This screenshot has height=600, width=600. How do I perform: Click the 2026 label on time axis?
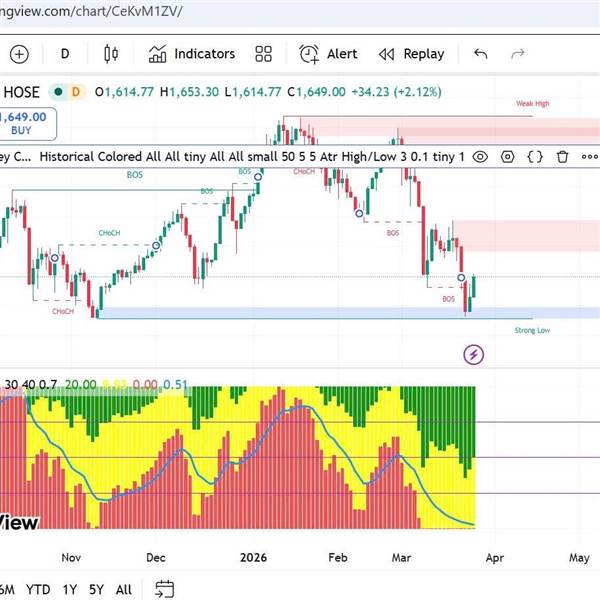[x=253, y=558]
